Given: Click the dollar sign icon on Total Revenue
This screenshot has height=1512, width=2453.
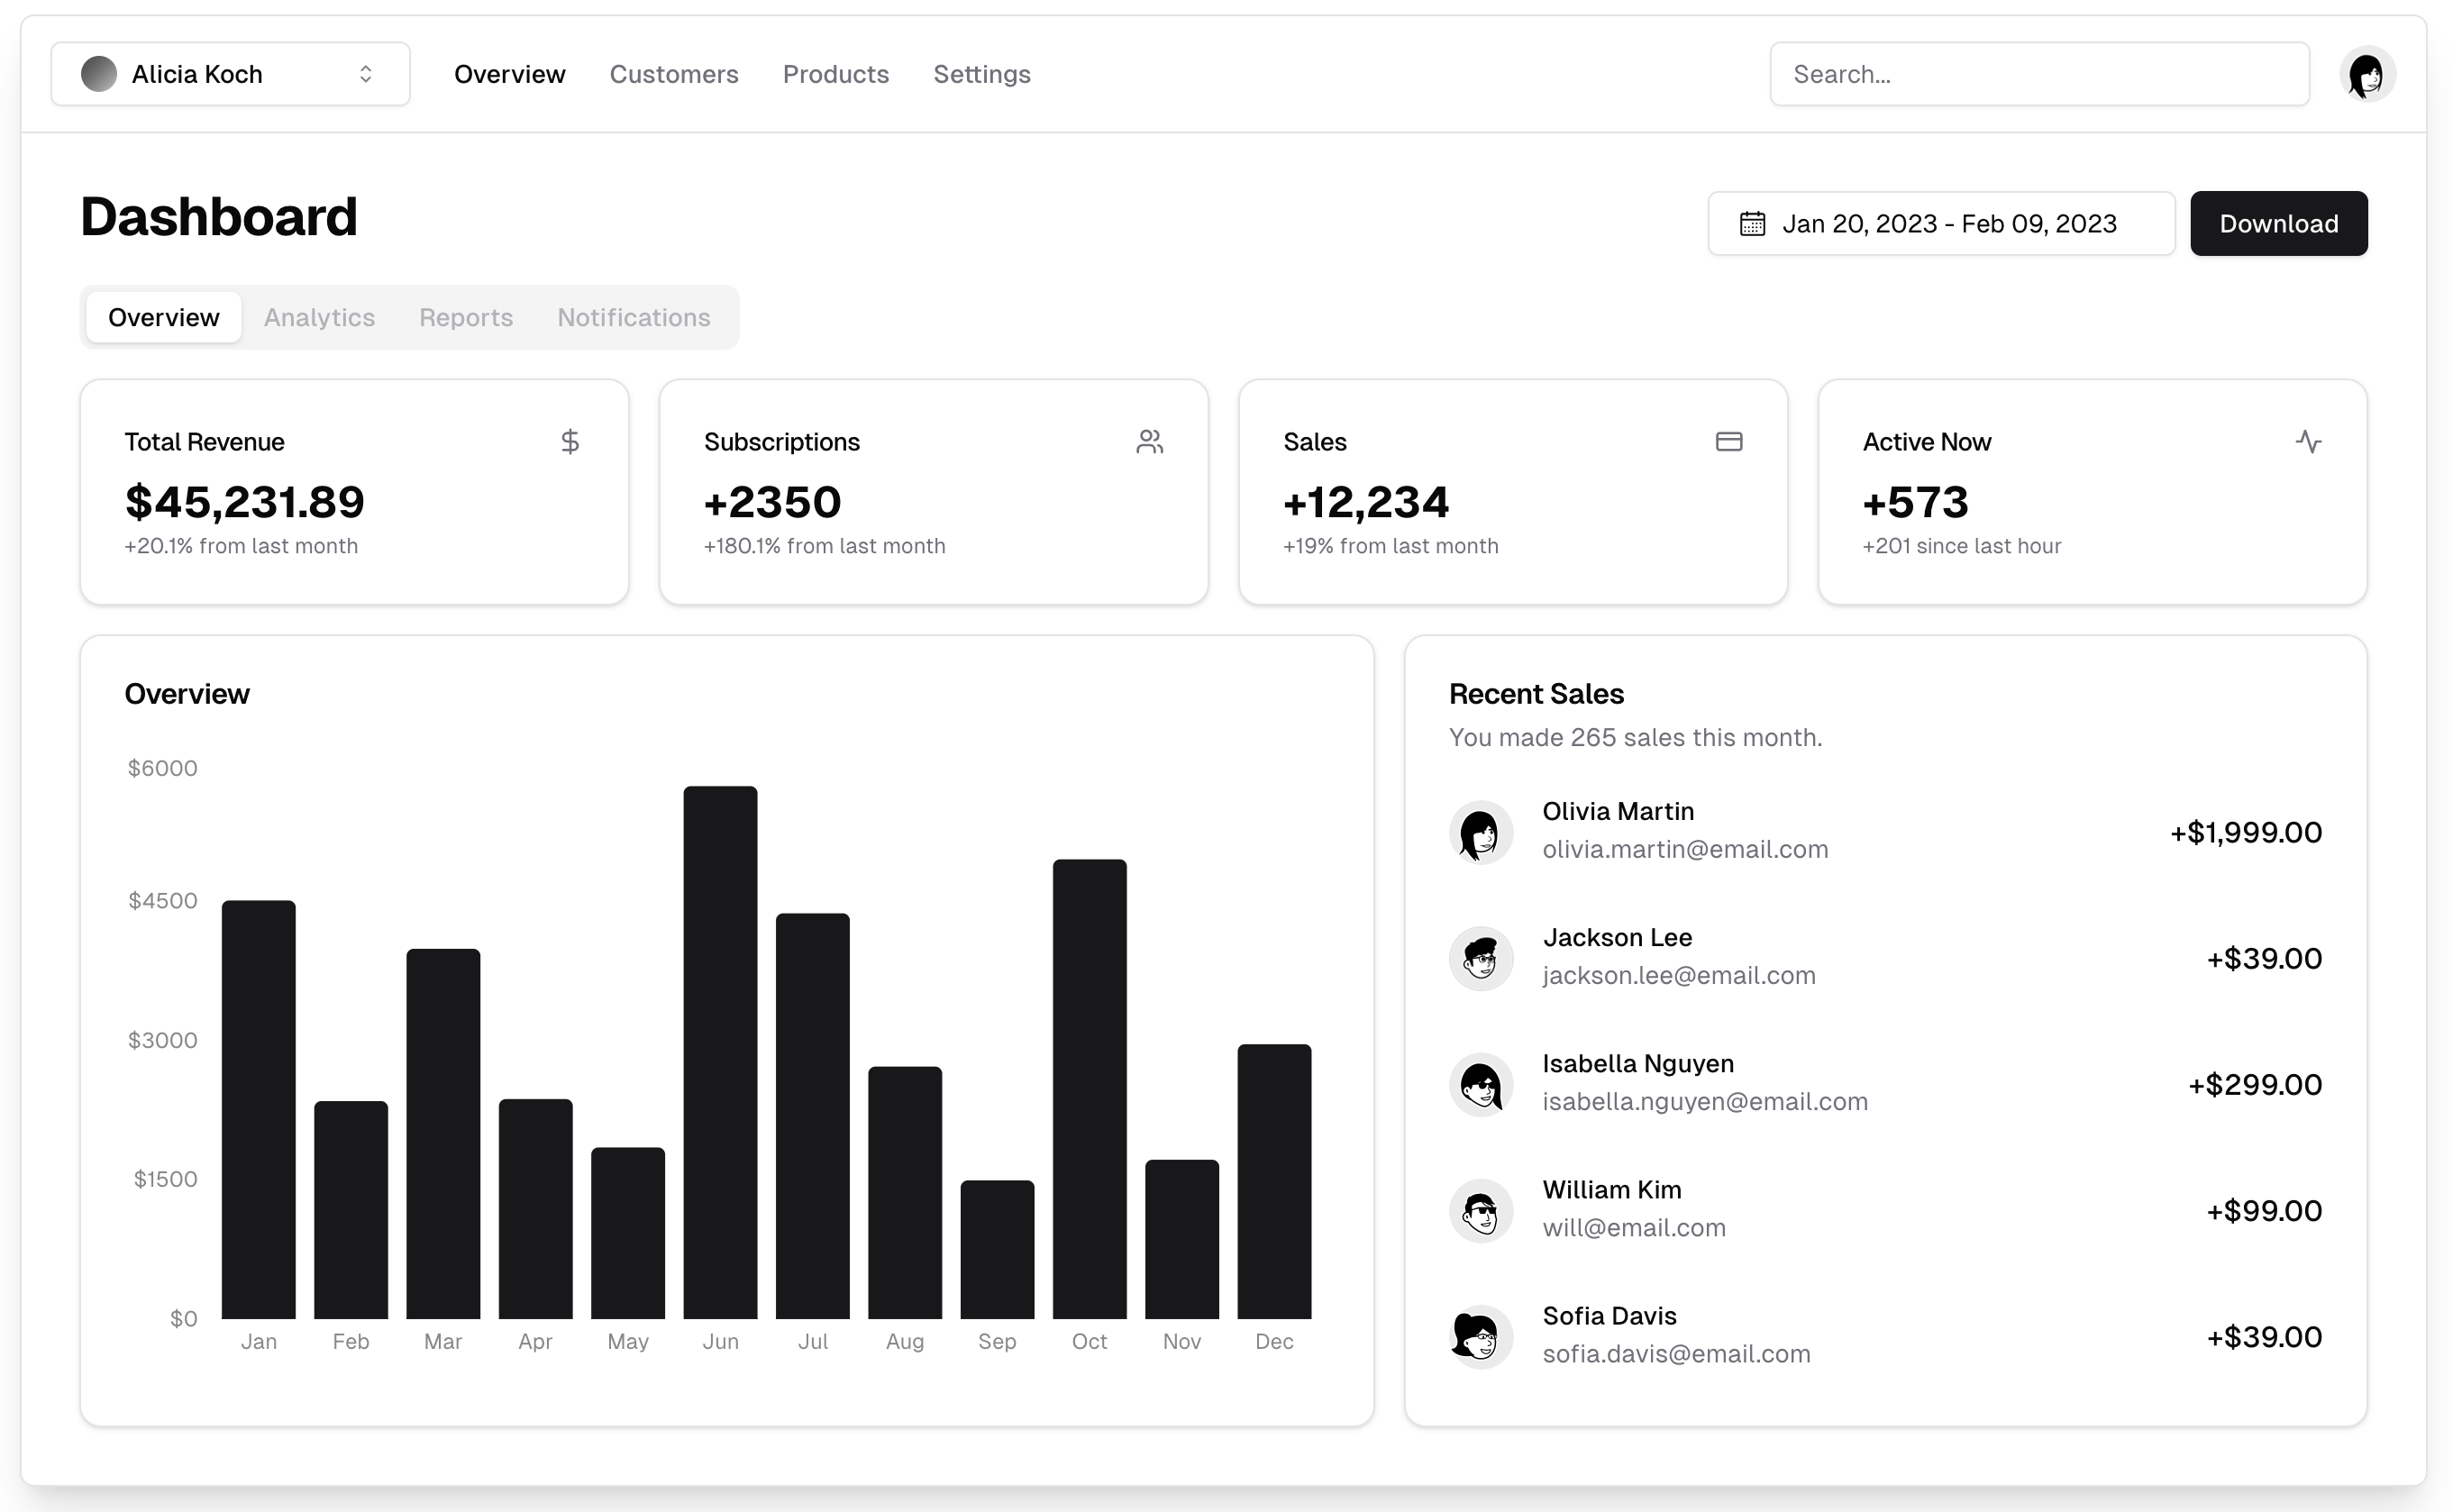Looking at the screenshot, I should [x=570, y=441].
